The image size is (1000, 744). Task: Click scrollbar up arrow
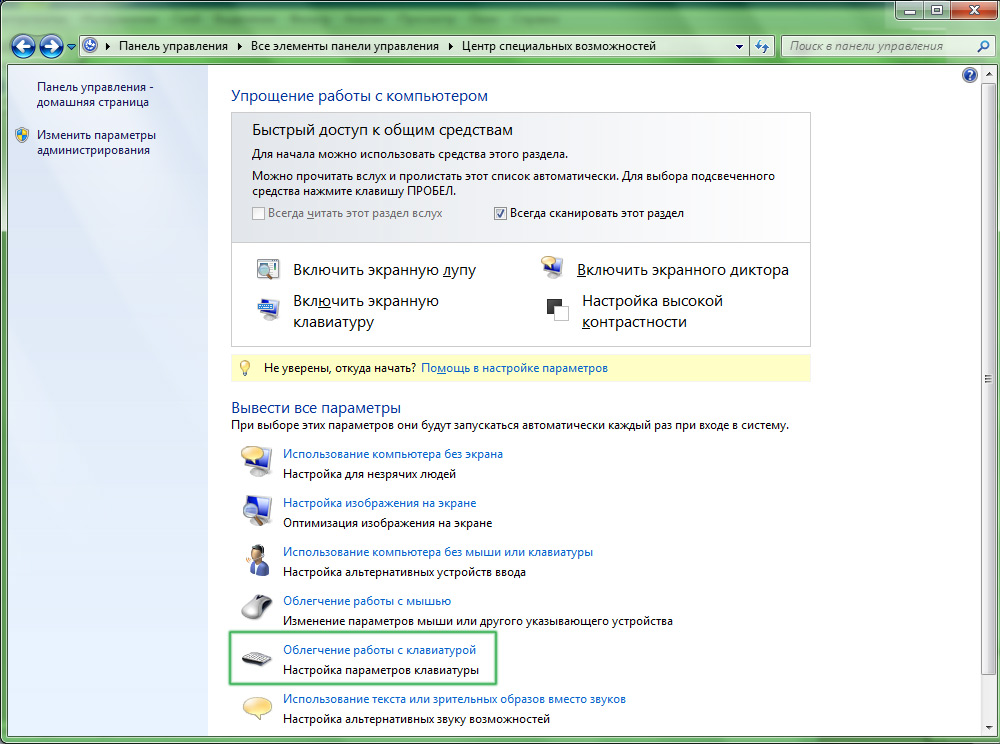point(988,74)
